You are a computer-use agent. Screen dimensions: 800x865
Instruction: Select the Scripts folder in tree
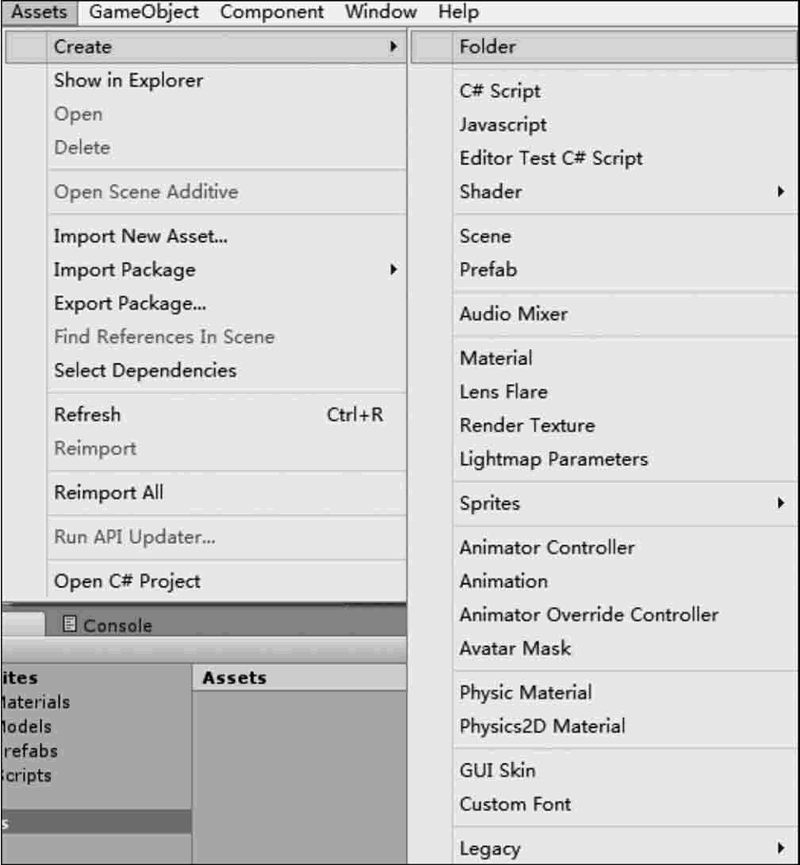[26, 775]
